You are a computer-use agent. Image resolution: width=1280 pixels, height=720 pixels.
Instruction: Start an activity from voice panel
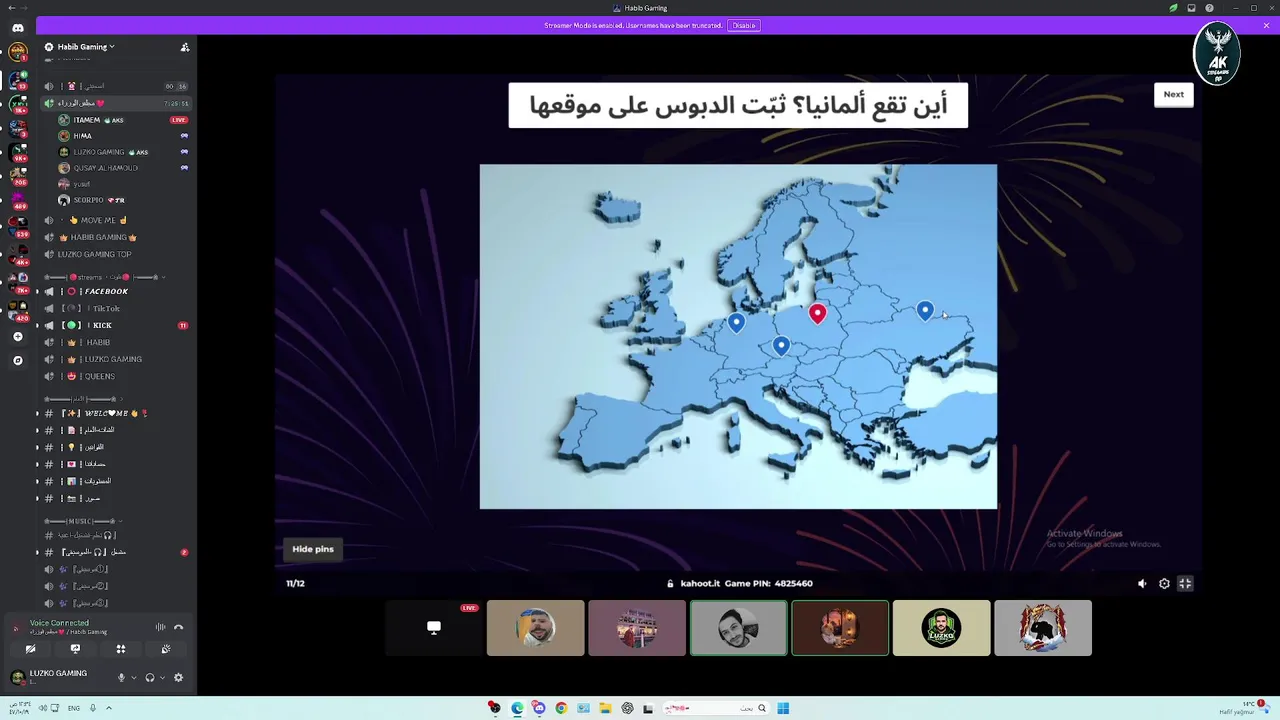coord(121,649)
